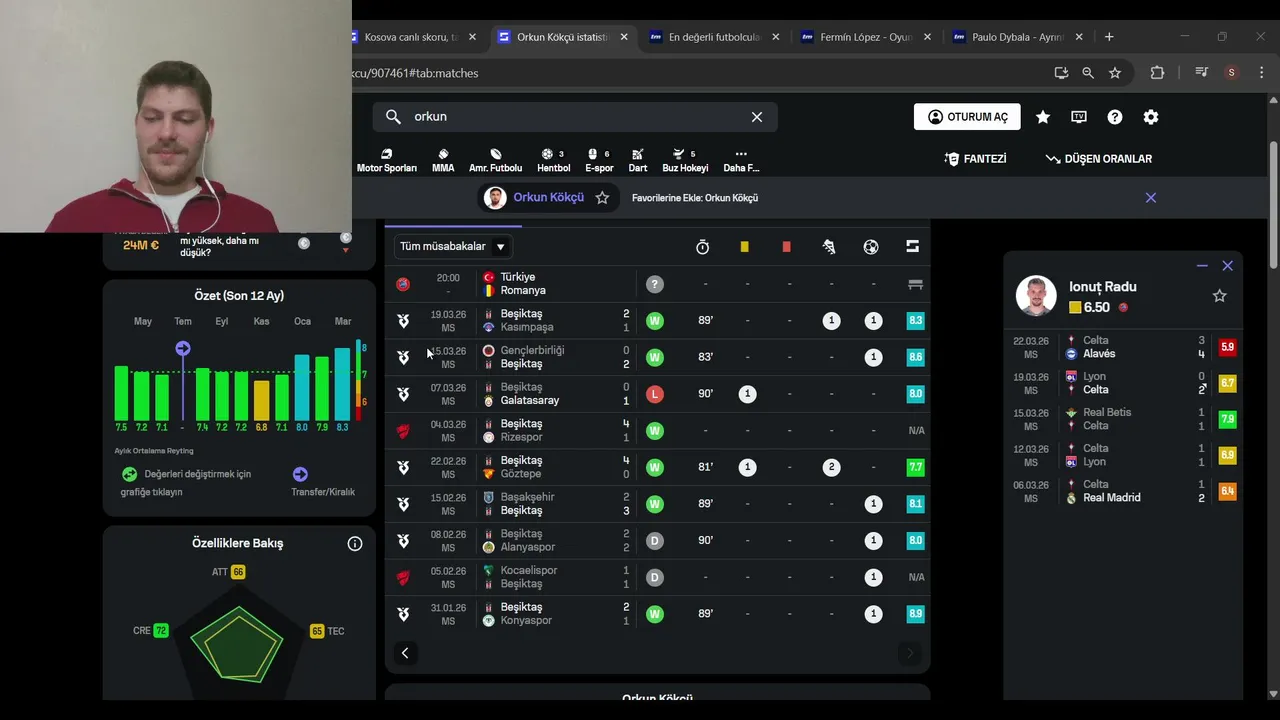Select the MMA sport category
This screenshot has width=1280, height=720.
click(x=443, y=161)
